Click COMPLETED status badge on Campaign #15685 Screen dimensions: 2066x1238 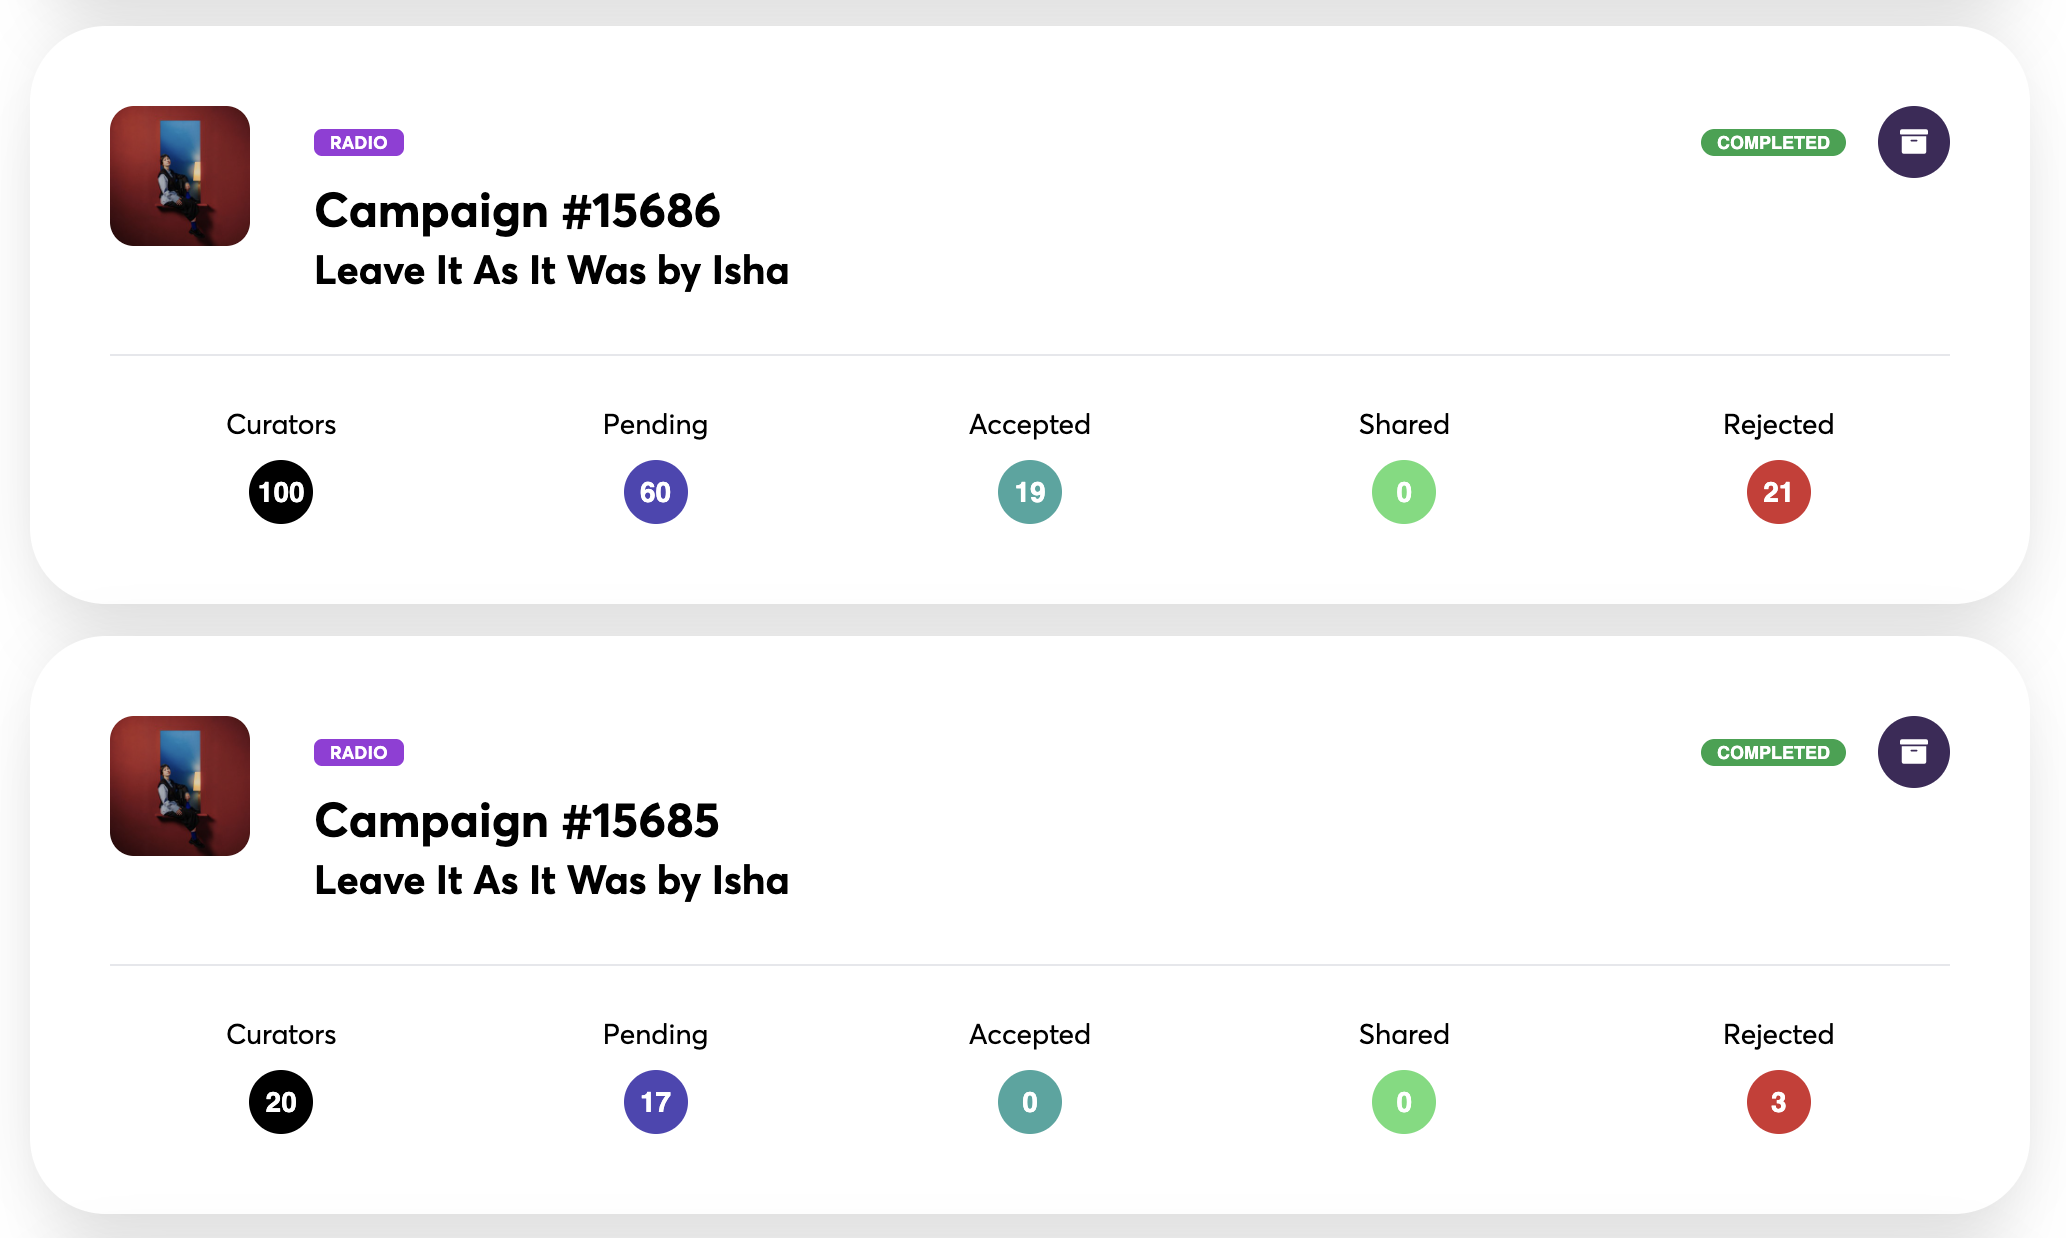(1772, 753)
